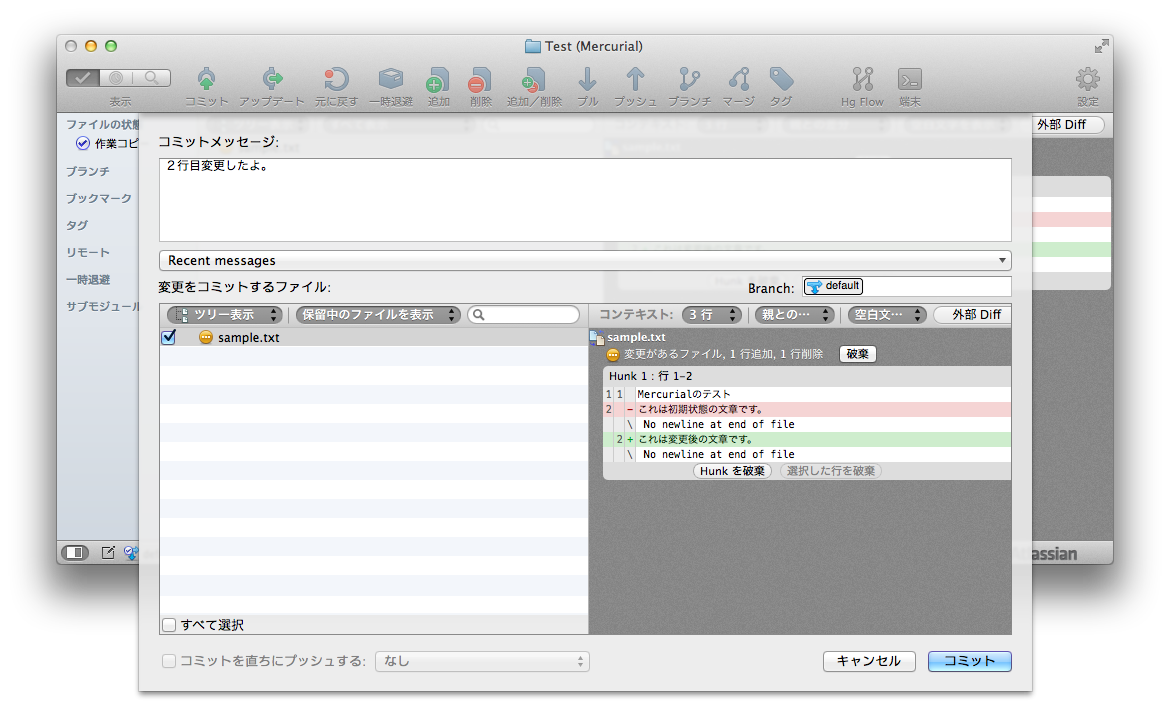Select added line これは変更後の文章です。

click(x=807, y=439)
